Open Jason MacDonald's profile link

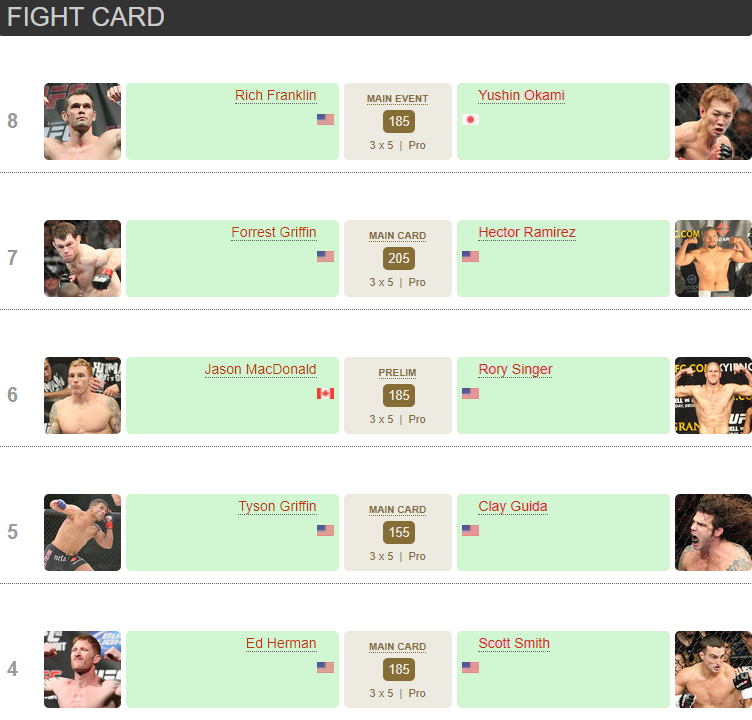point(260,369)
